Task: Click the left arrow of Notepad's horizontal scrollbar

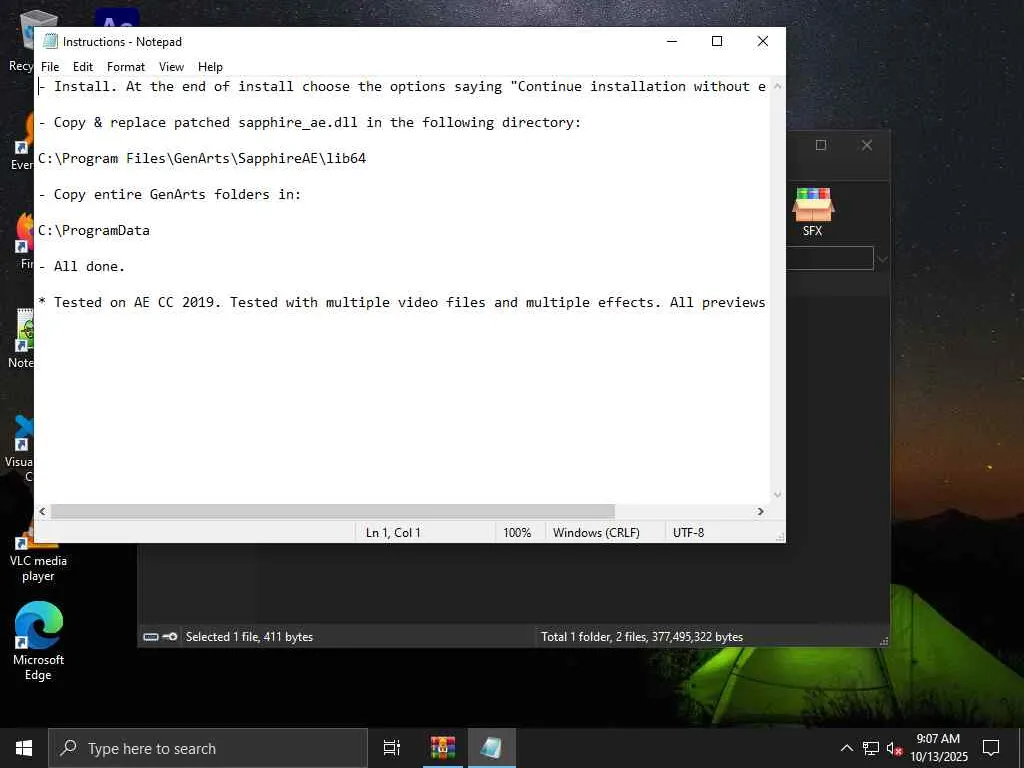Action: (x=42, y=511)
